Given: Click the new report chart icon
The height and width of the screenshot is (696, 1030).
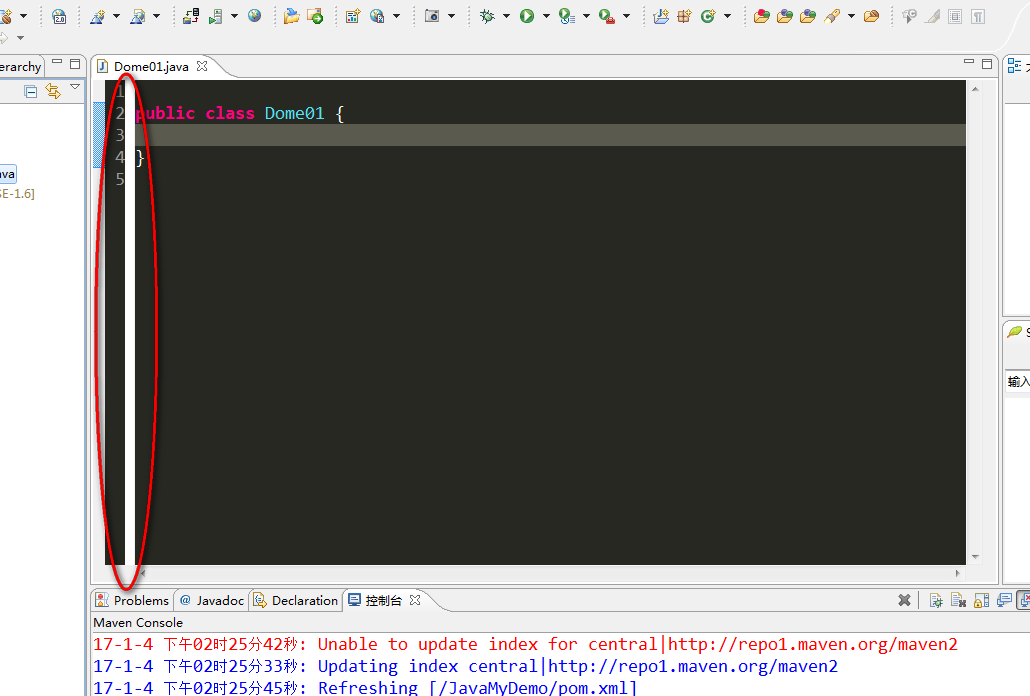Looking at the screenshot, I should tap(353, 16).
